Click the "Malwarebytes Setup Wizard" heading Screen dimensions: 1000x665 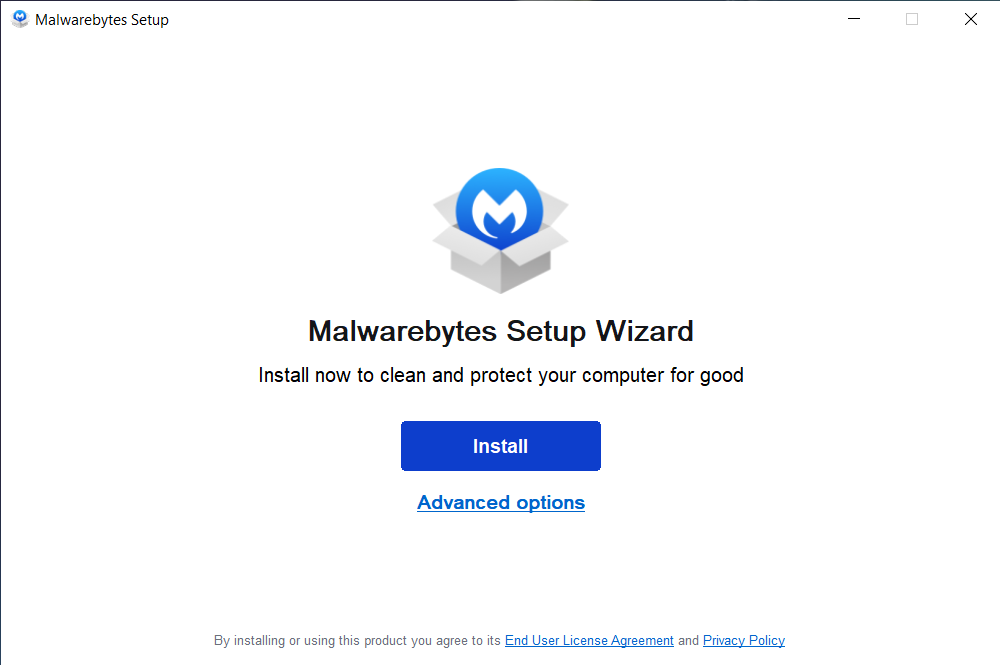(x=500, y=331)
